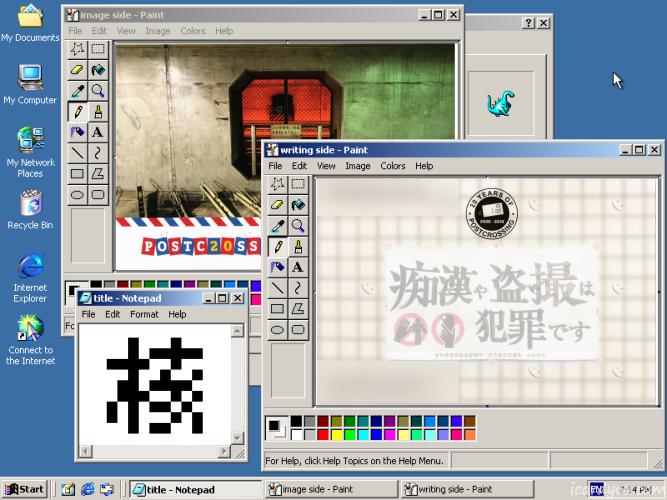667x500 pixels.
Task: Select the Pick Color tool in image side Paint
Action: click(x=77, y=91)
